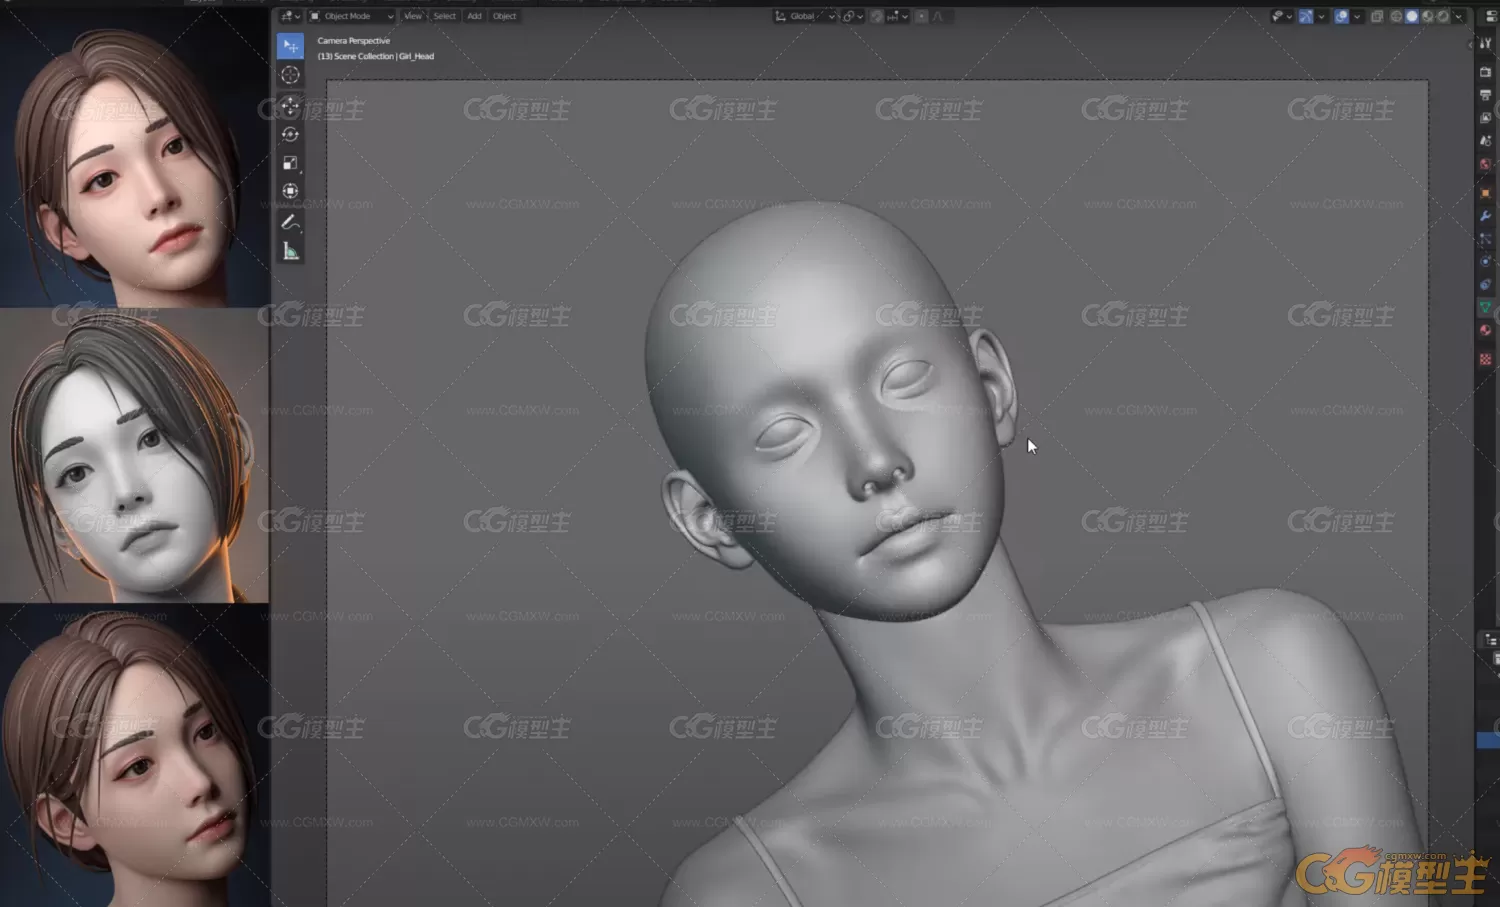The width and height of the screenshot is (1500, 907).
Task: Expand the gizmo options dropdown arrow
Action: click(1322, 16)
